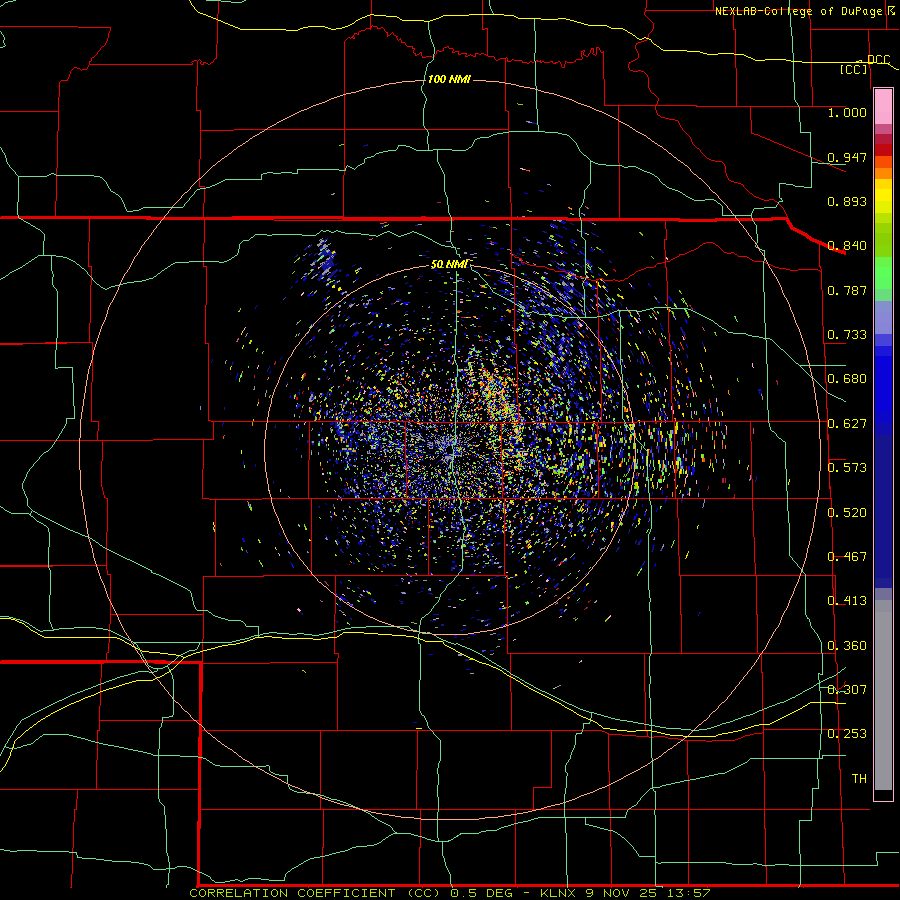Click the TH label at the legend bottom
The image size is (900, 900).
point(859,779)
